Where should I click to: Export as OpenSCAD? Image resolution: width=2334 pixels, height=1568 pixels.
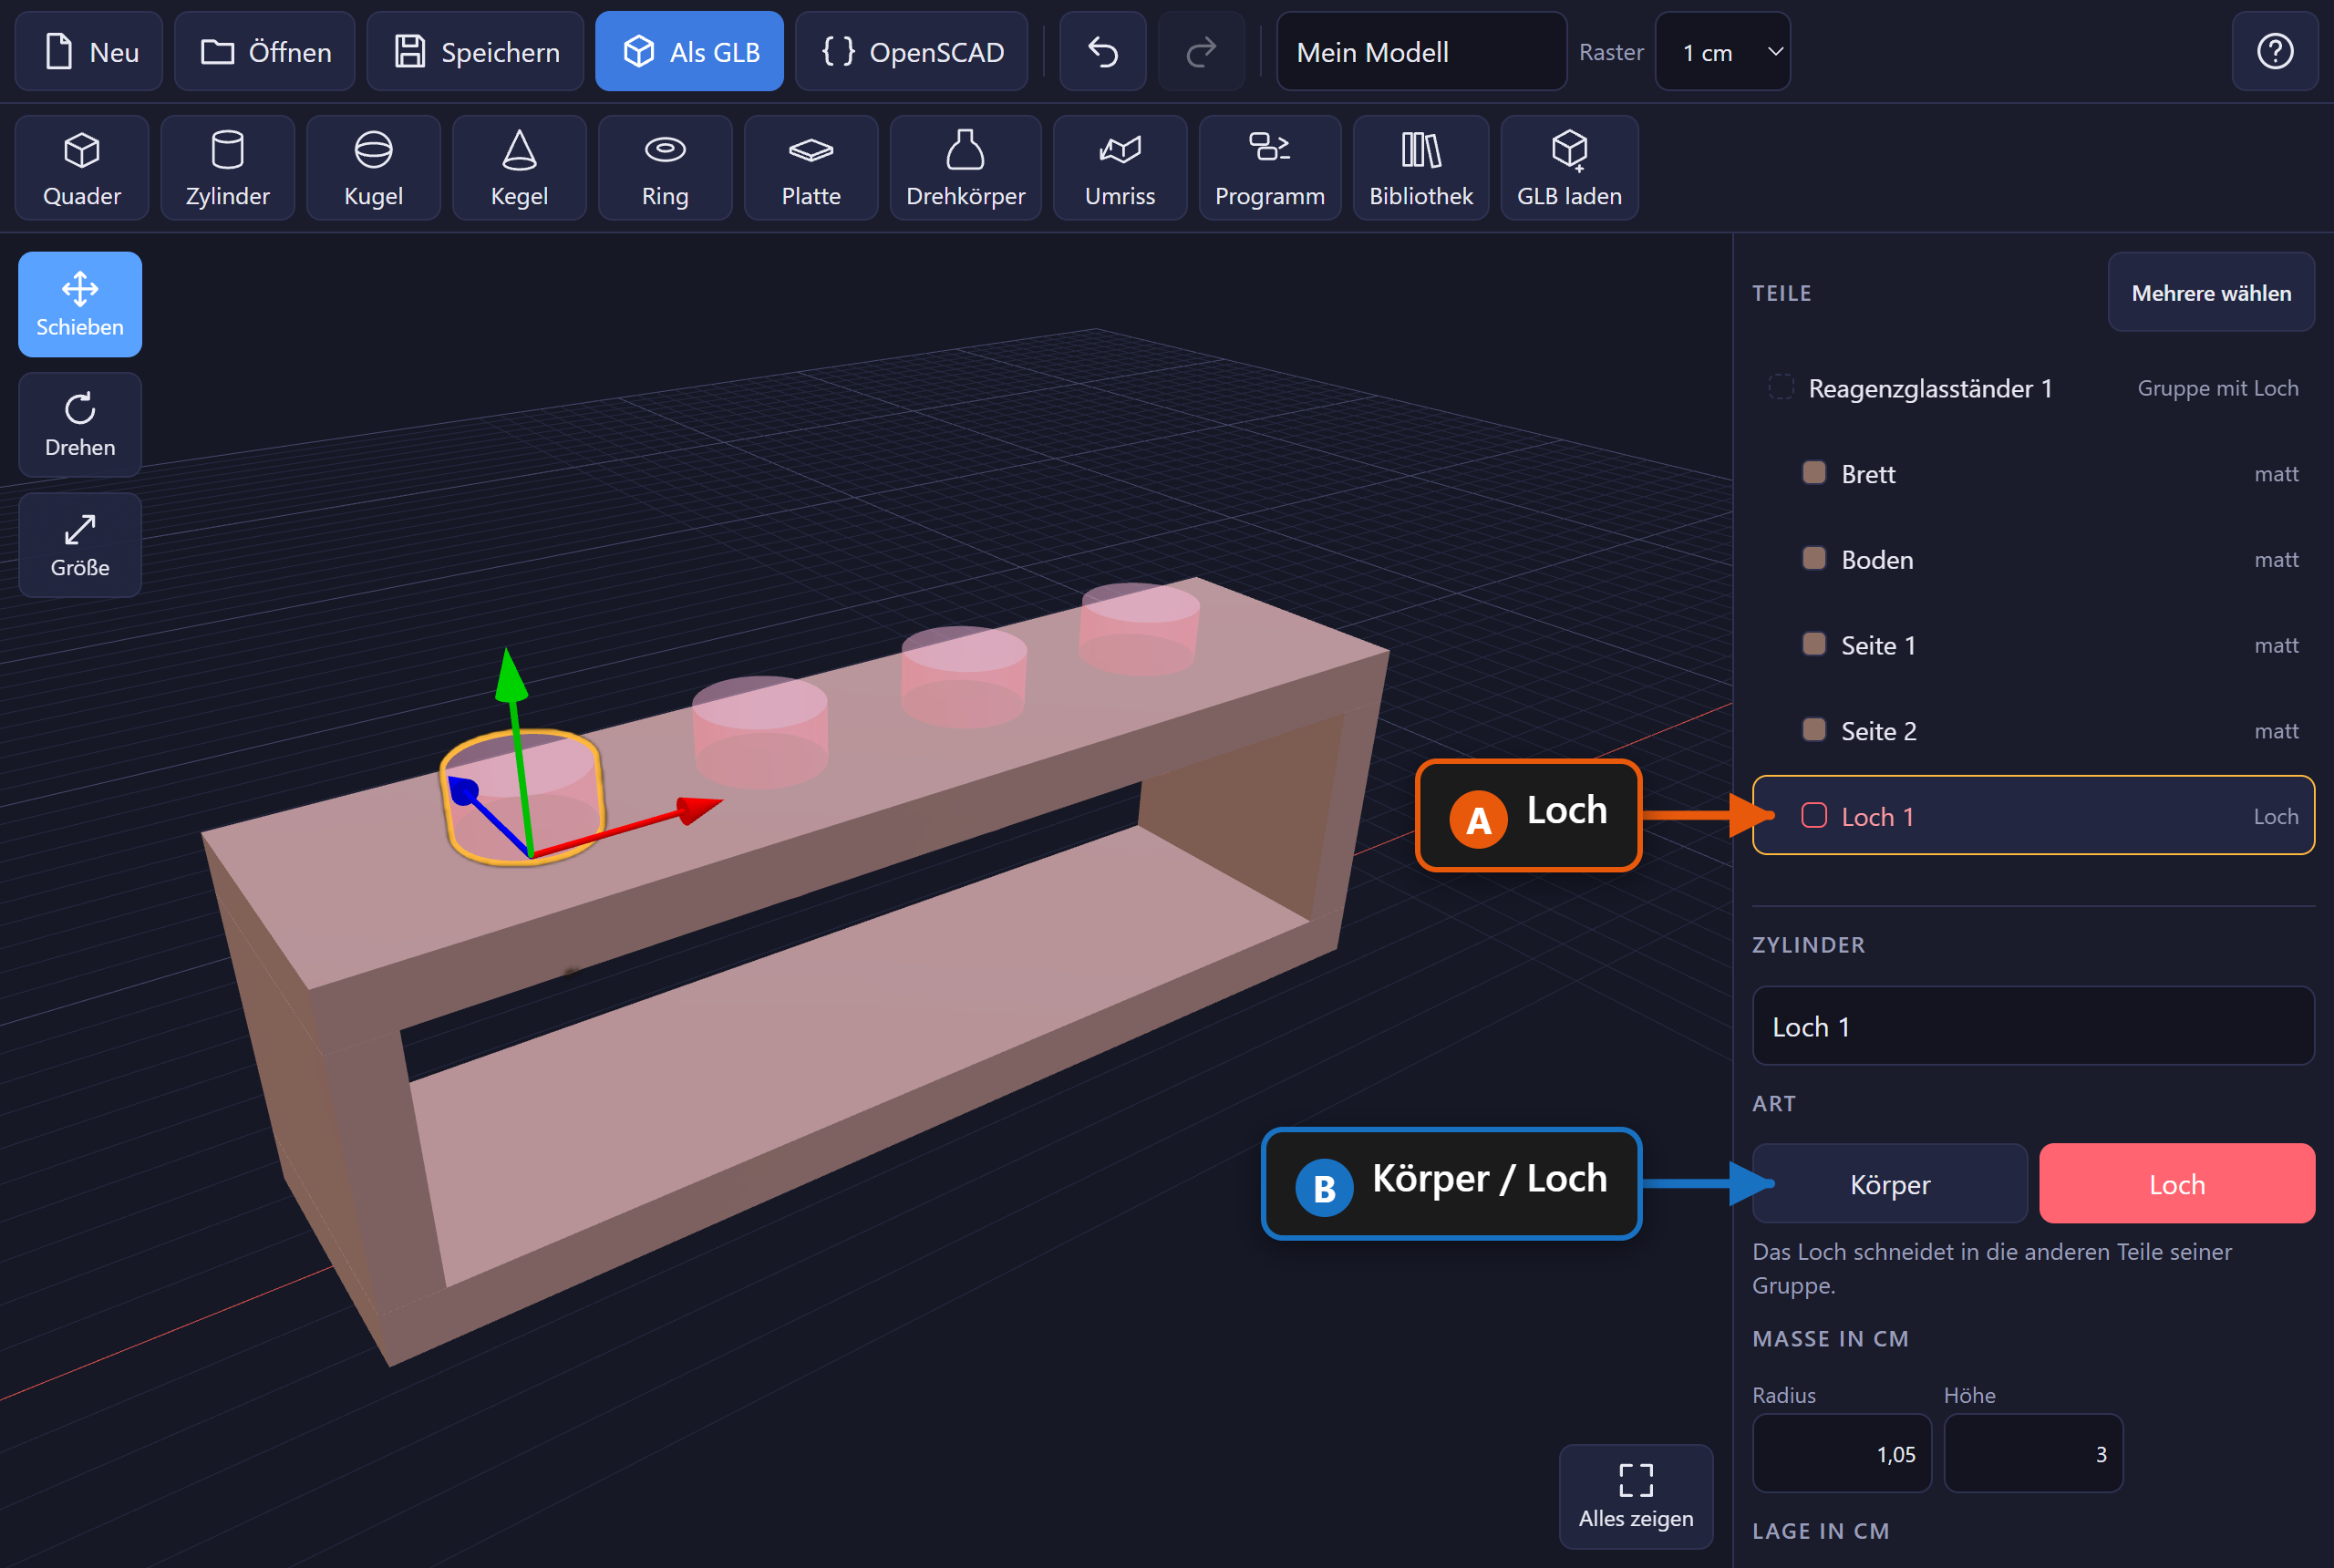pyautogui.click(x=911, y=51)
